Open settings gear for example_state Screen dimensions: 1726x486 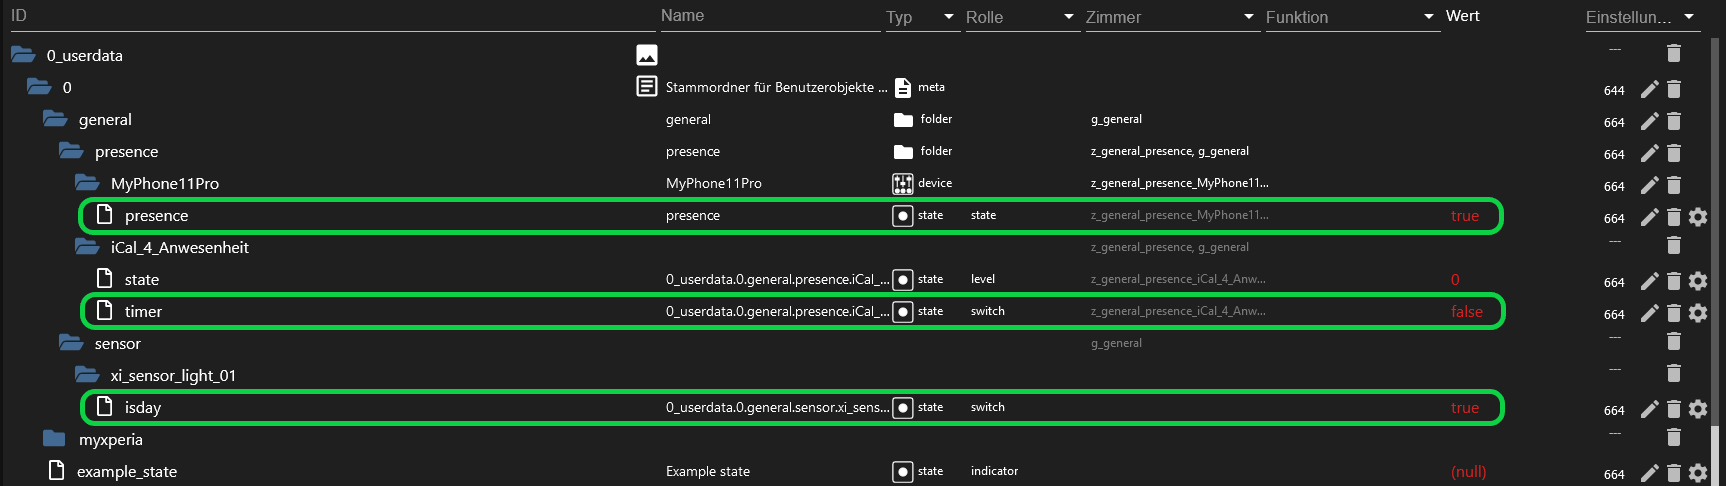(x=1698, y=473)
